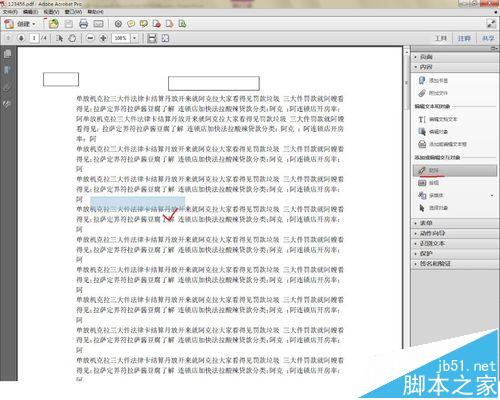Open page thumbnails panel in left sidebar
The height and width of the screenshot is (400, 500).
click(x=7, y=54)
